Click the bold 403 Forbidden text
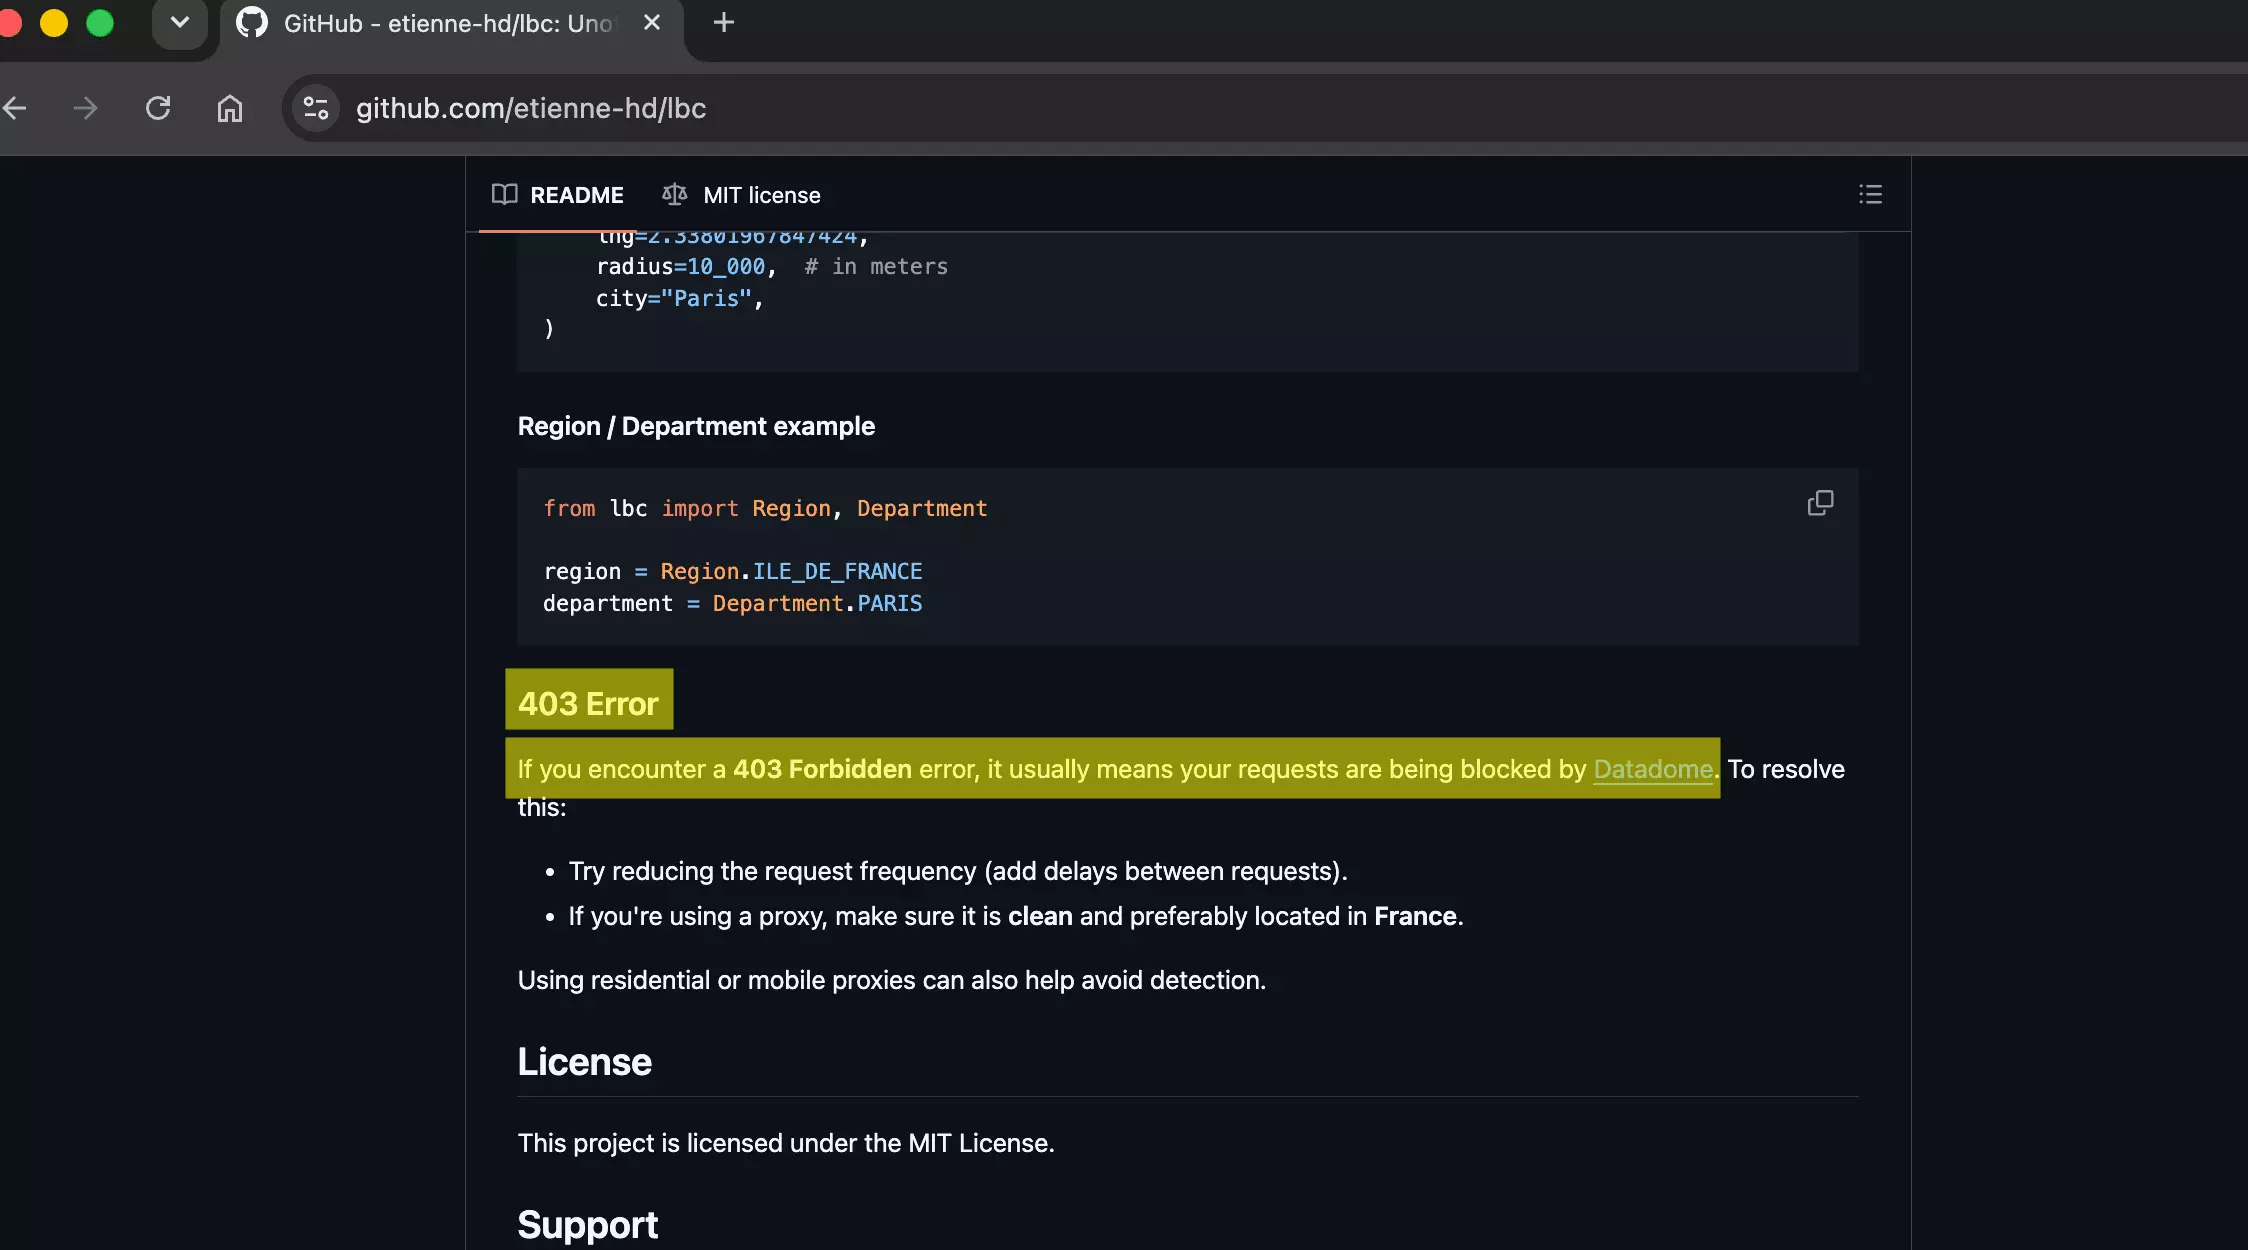Screen dimensions: 2248x1250 [x=822, y=769]
